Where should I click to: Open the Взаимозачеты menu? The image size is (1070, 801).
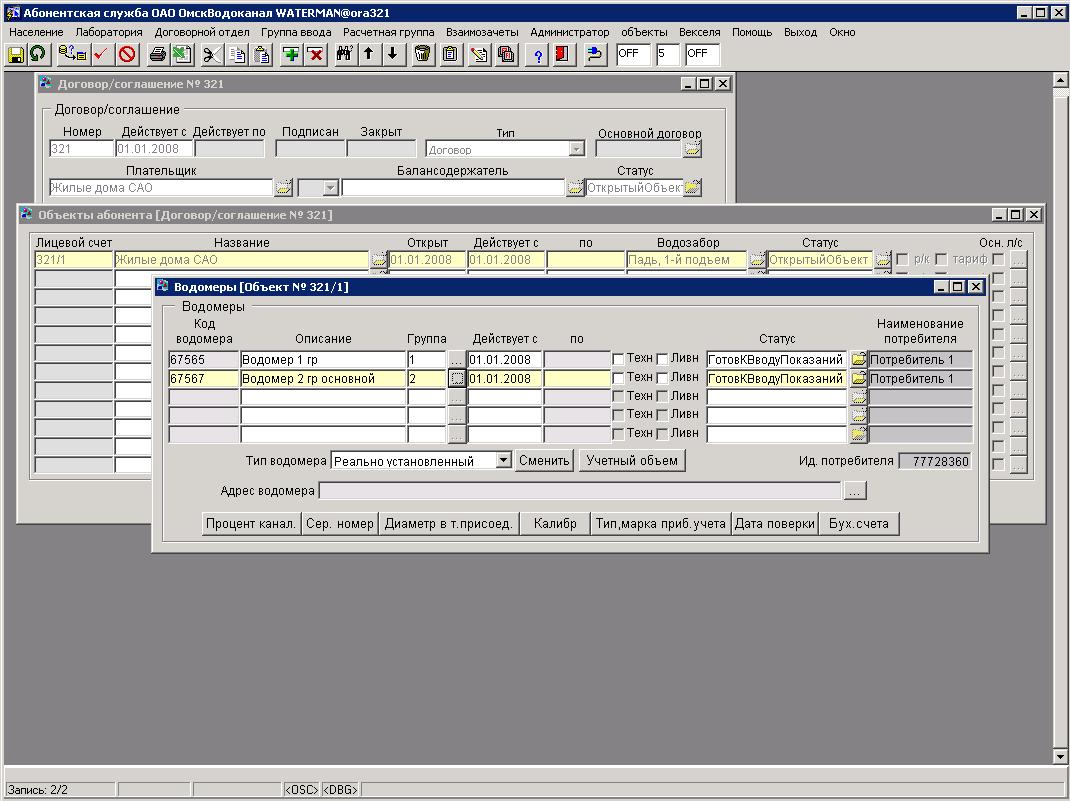[x=482, y=32]
